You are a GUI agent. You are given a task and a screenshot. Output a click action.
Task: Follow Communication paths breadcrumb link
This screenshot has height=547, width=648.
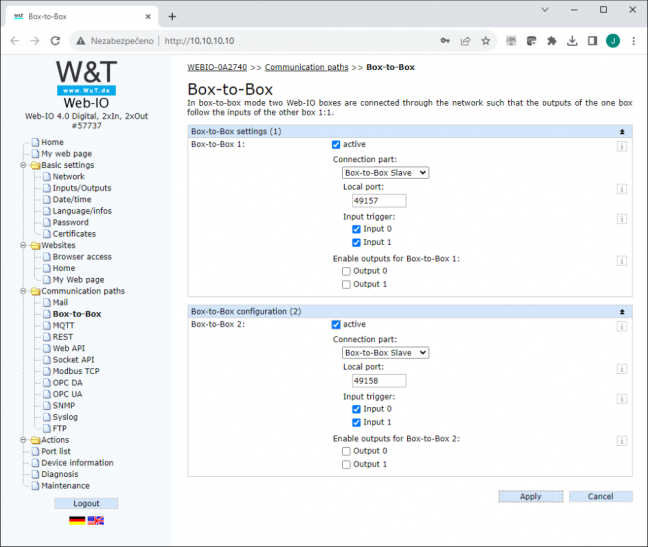point(306,67)
